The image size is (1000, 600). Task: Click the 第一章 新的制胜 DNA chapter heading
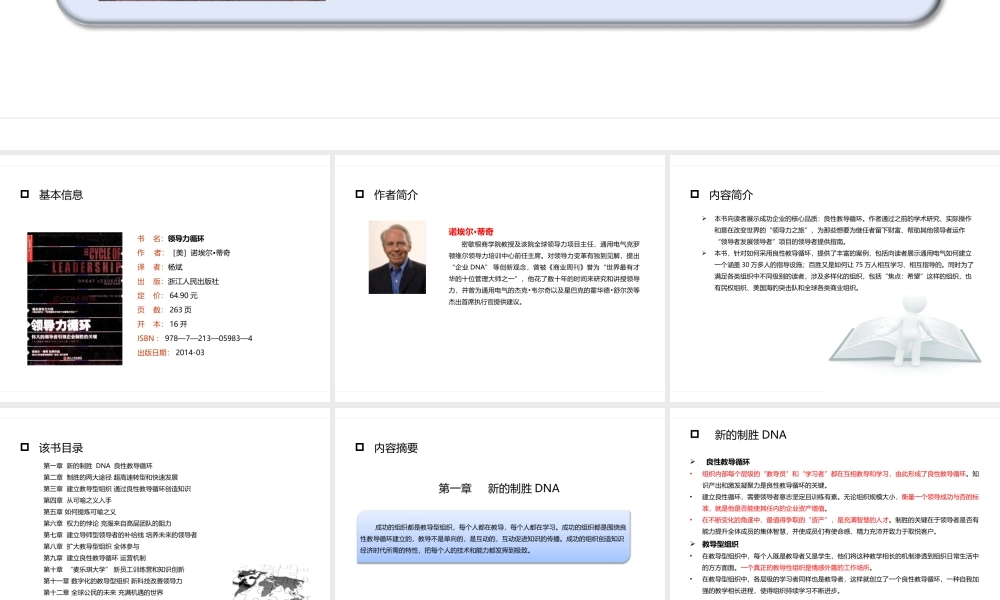pyautogui.click(x=499, y=488)
